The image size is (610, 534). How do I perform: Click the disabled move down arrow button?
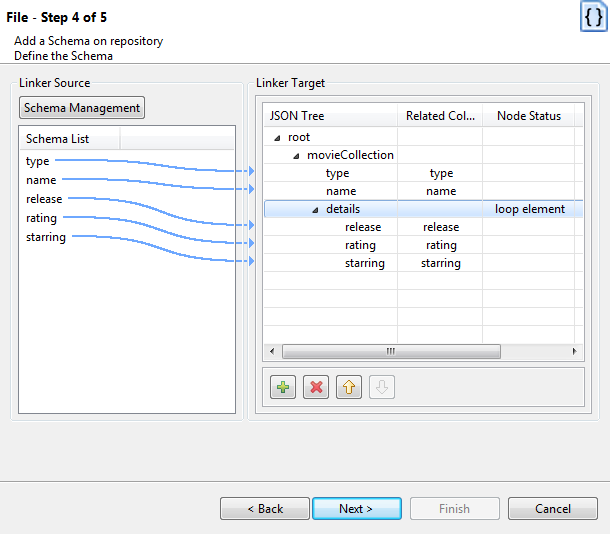[x=382, y=387]
